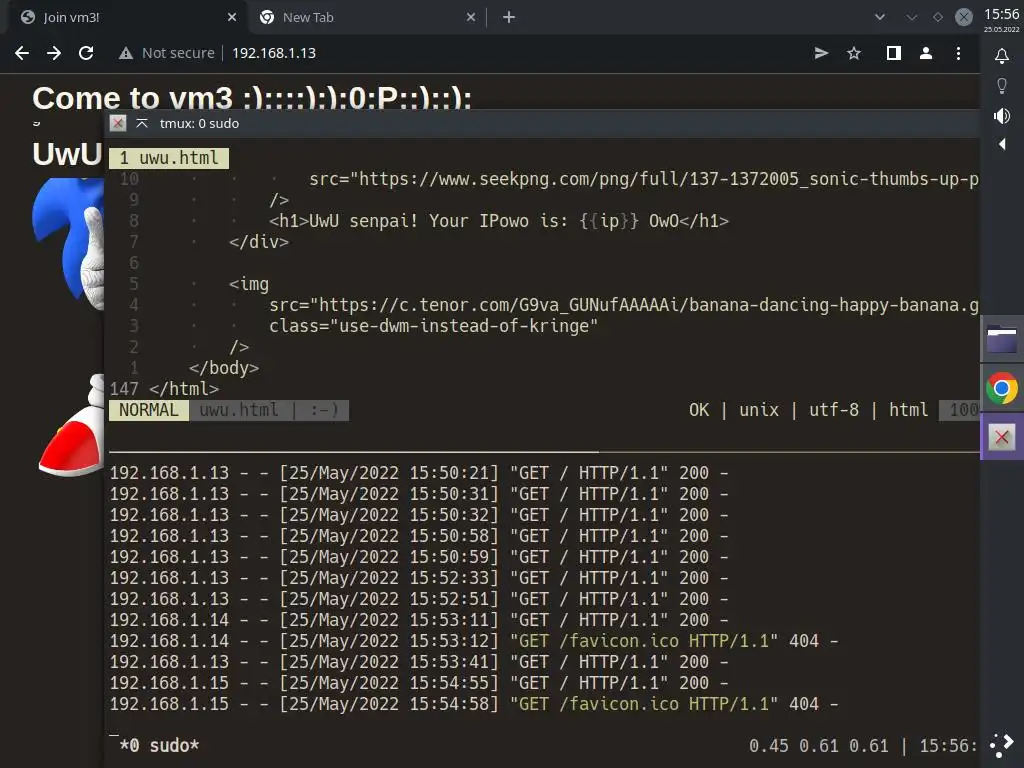Screen dimensions: 1024x768
Task: Click the Not secure warning icon
Action: point(126,53)
